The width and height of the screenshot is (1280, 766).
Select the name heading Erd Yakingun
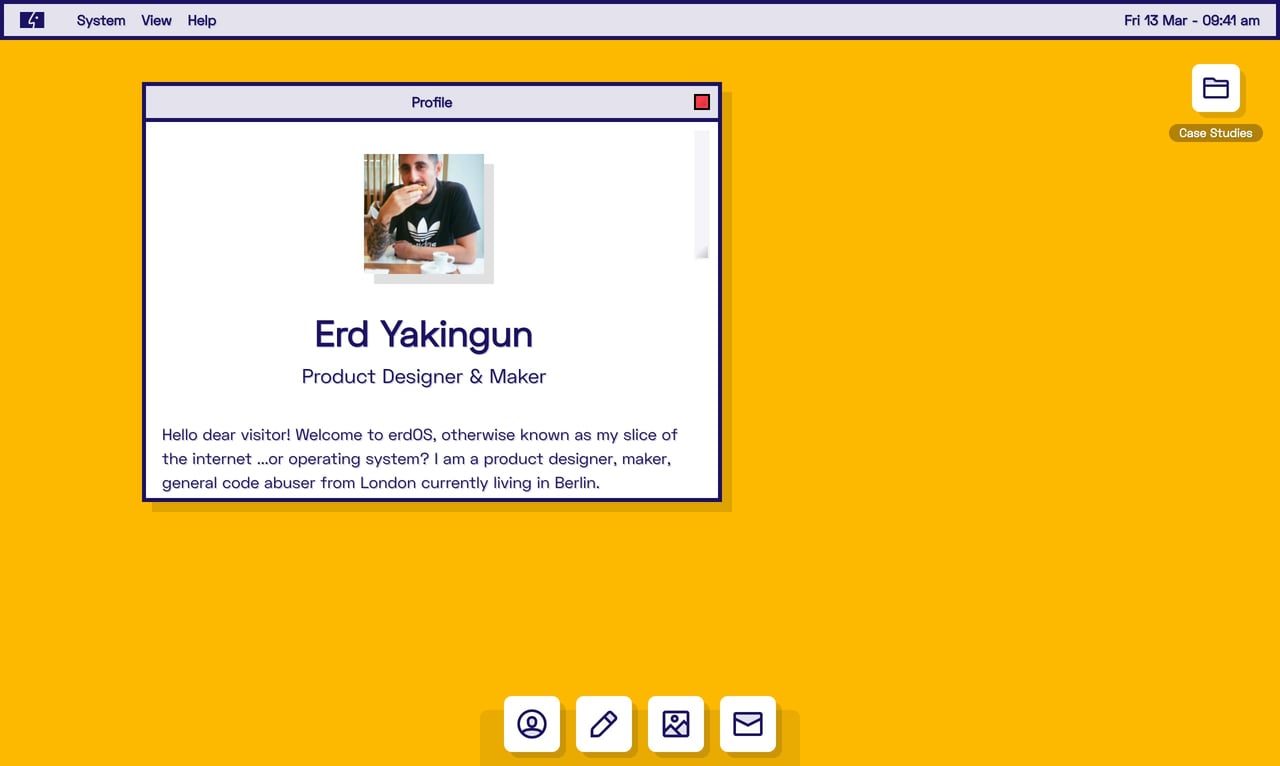[423, 334]
